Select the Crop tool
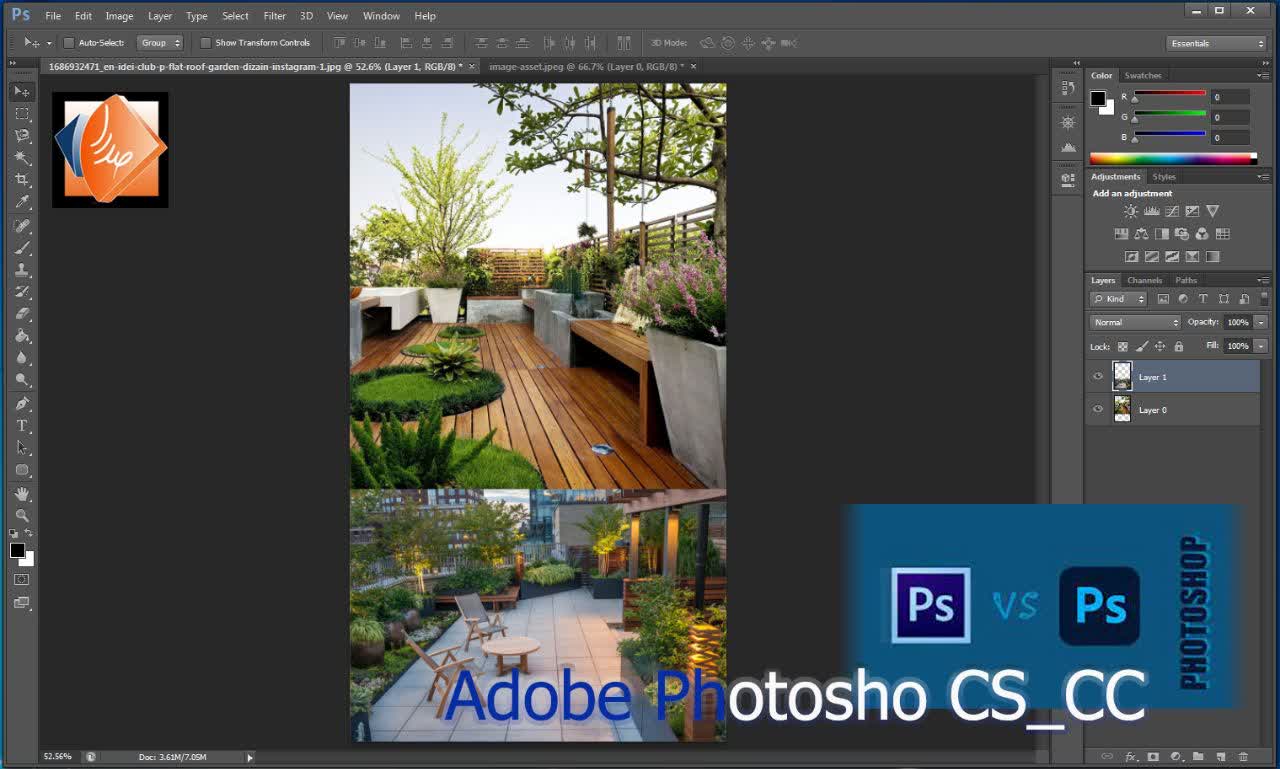 pyautogui.click(x=22, y=180)
